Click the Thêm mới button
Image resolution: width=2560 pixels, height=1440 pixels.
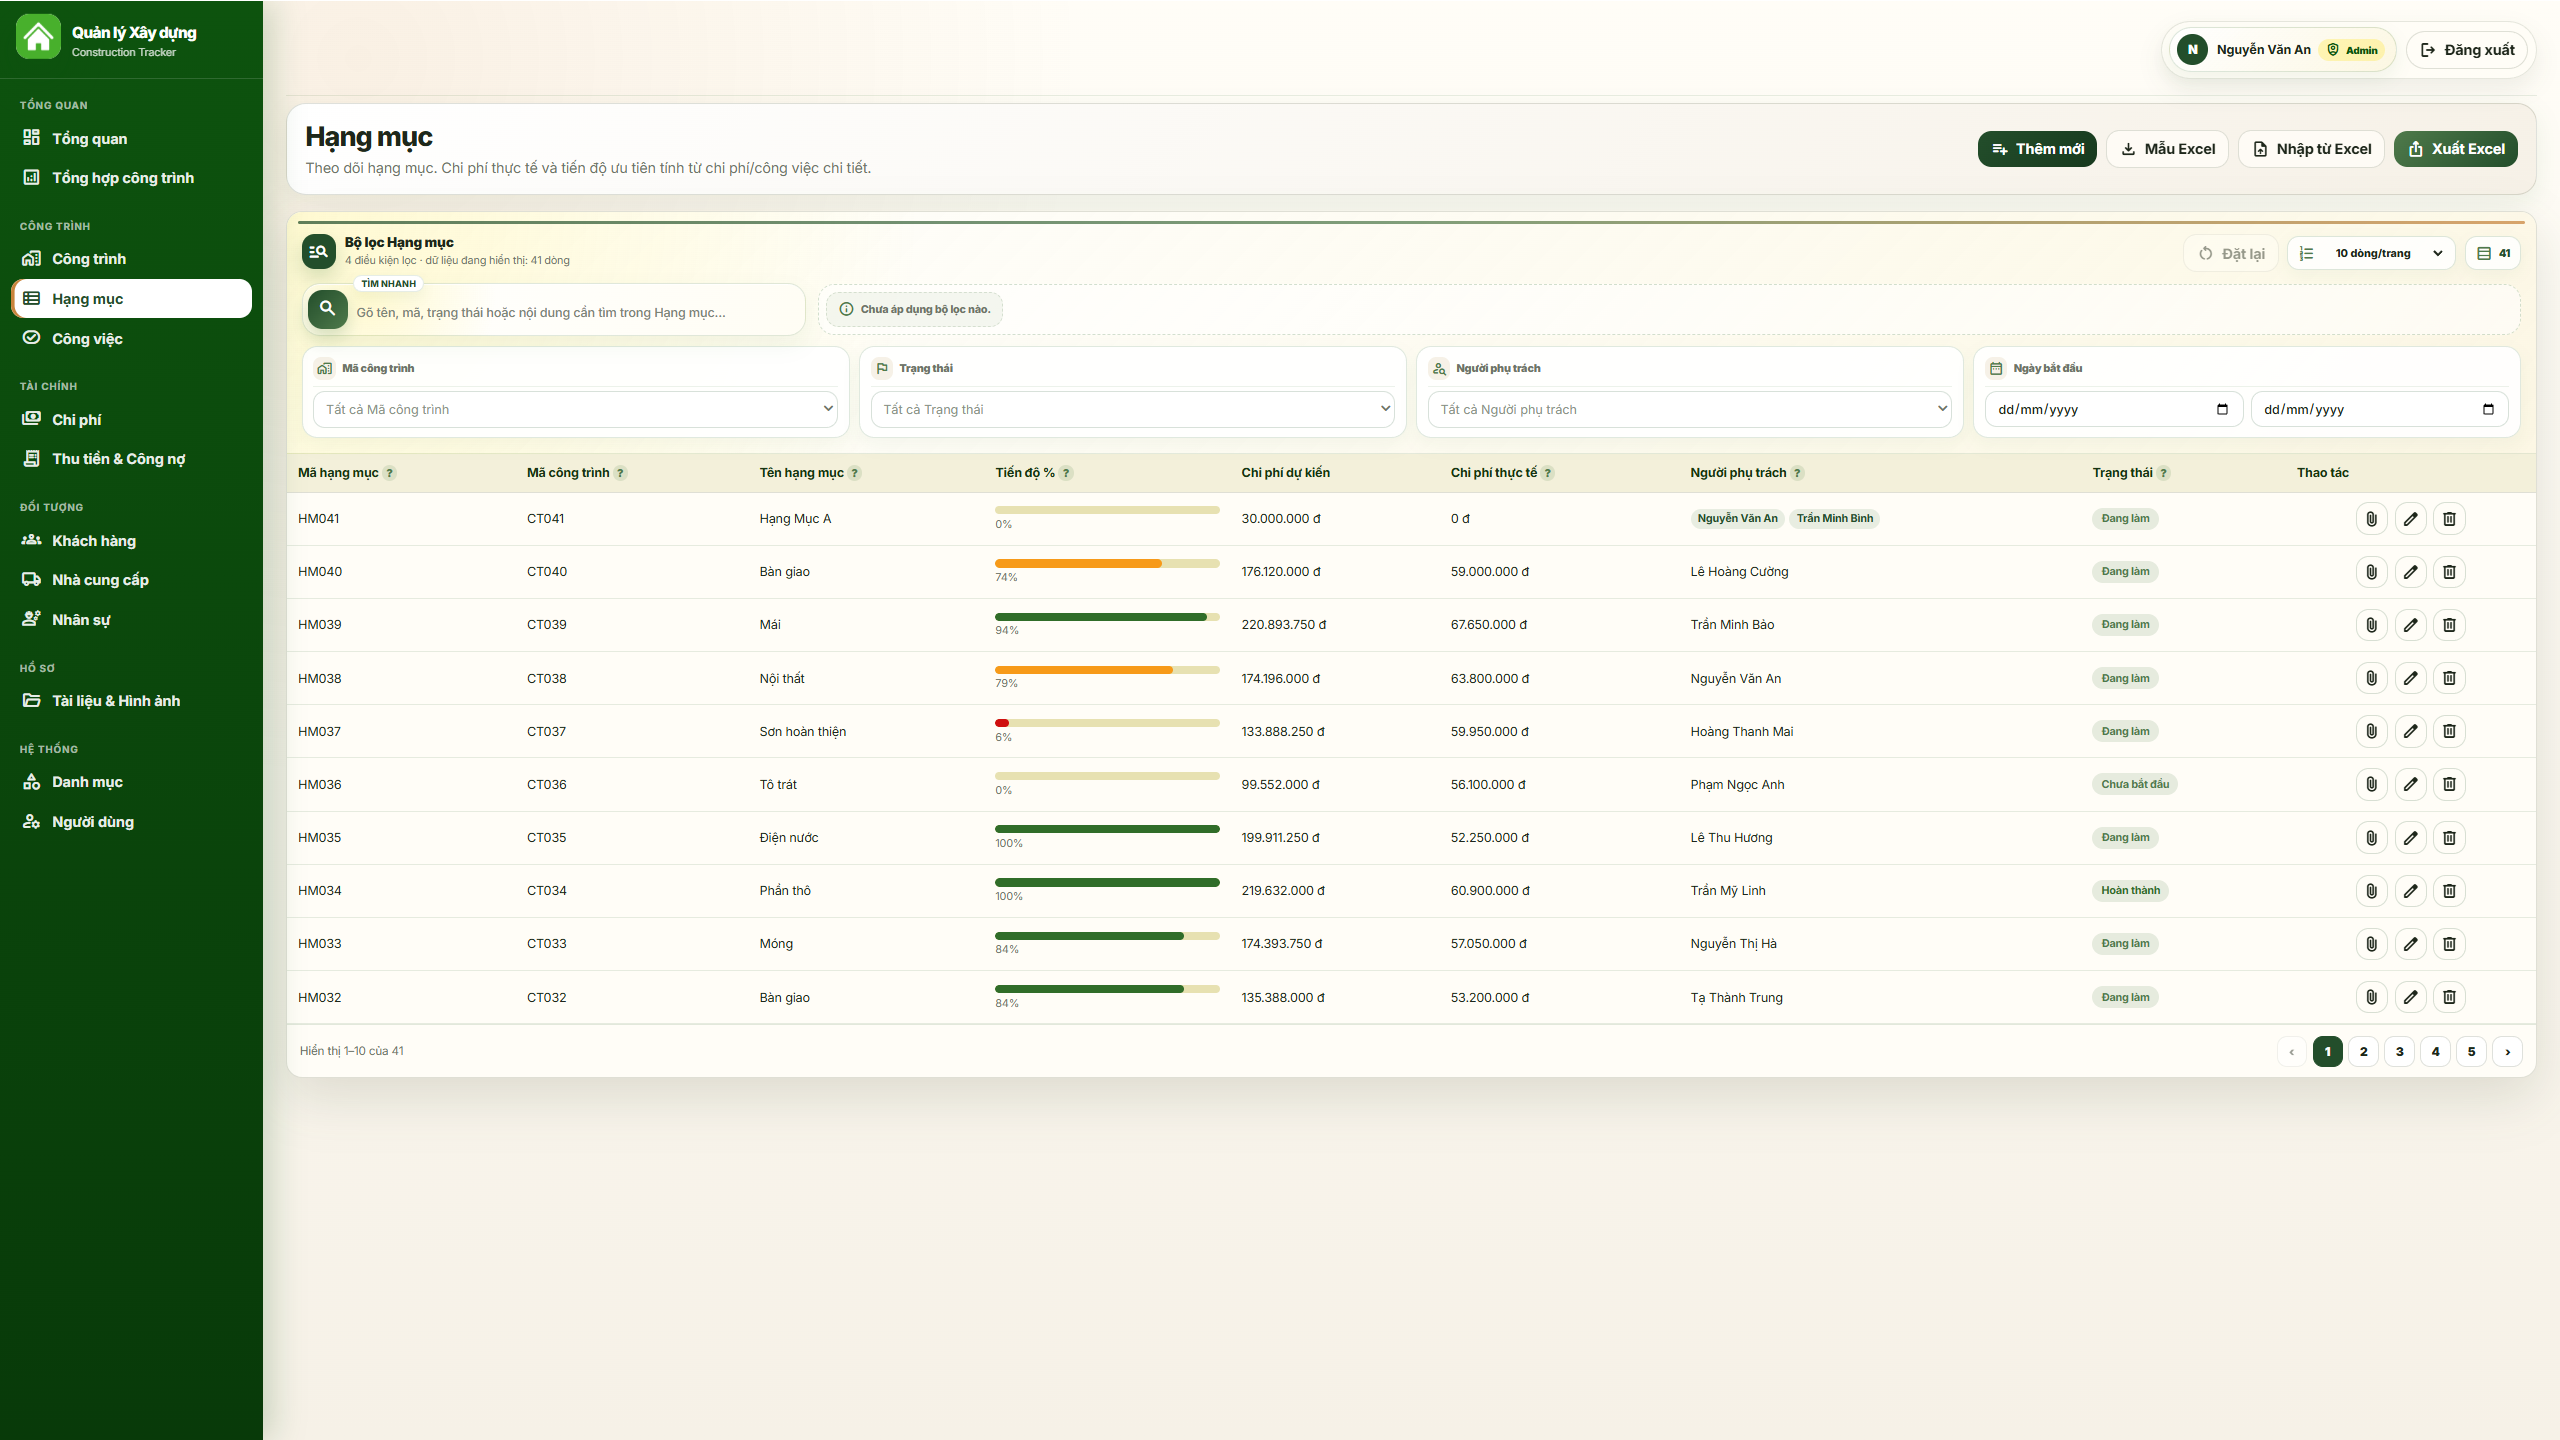2037,149
